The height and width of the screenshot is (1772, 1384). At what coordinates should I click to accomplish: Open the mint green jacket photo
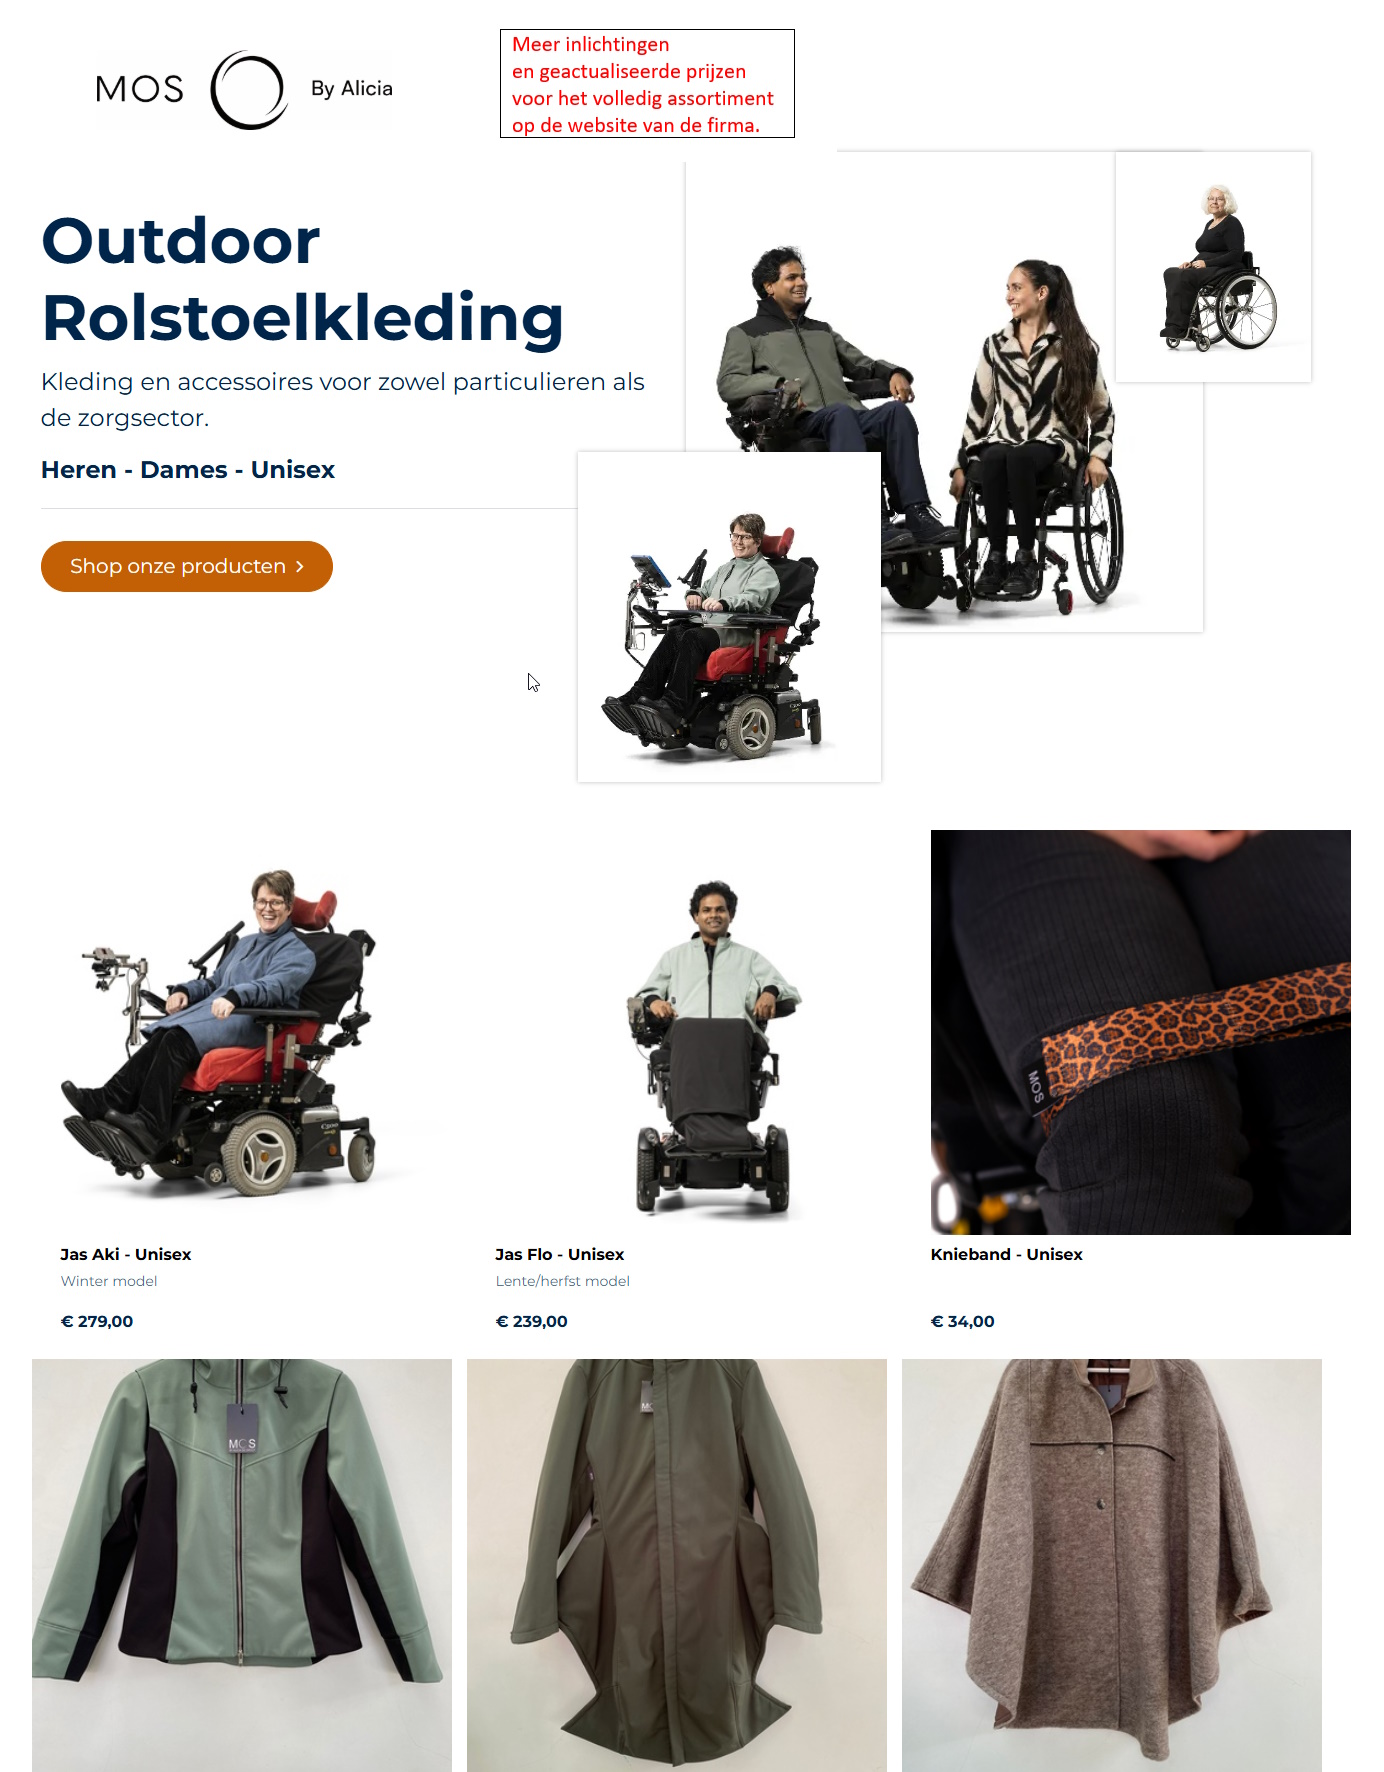pos(242,1565)
